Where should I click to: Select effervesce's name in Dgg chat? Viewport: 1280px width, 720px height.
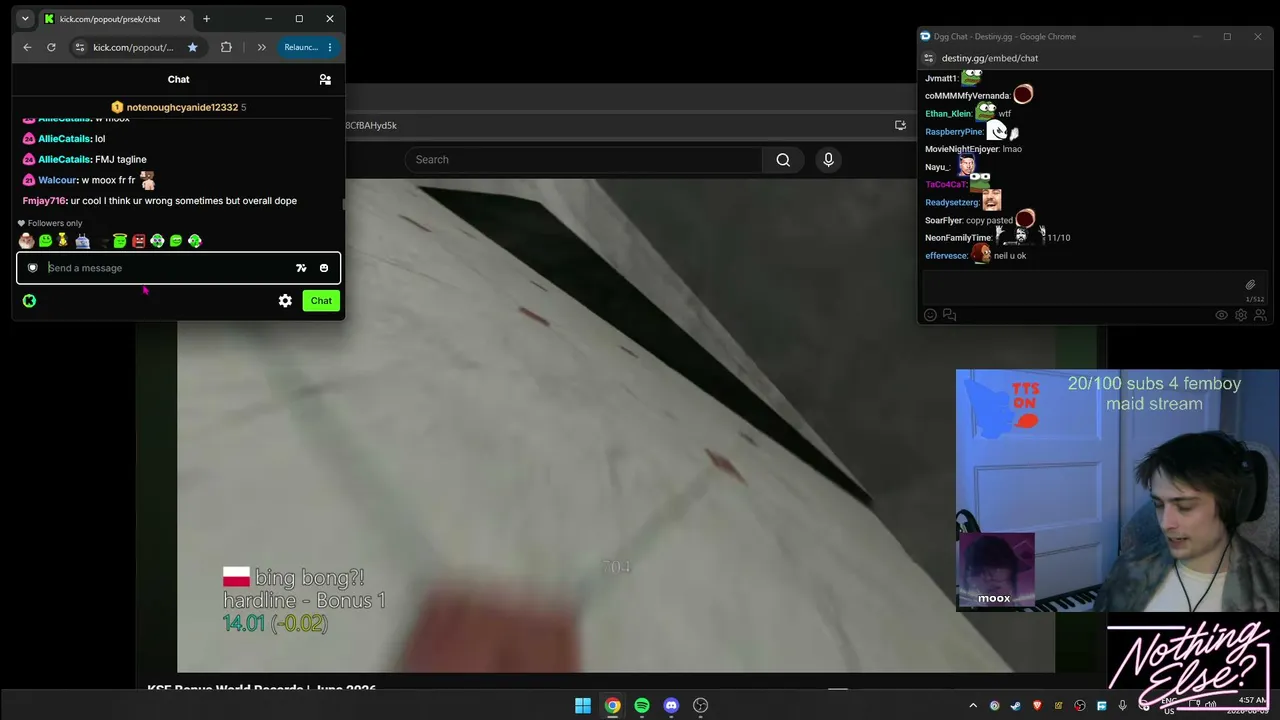click(946, 256)
